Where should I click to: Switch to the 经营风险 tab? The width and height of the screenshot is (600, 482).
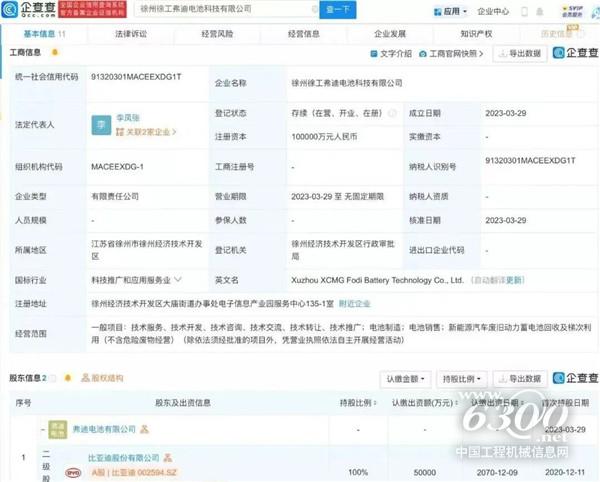pyautogui.click(x=217, y=33)
